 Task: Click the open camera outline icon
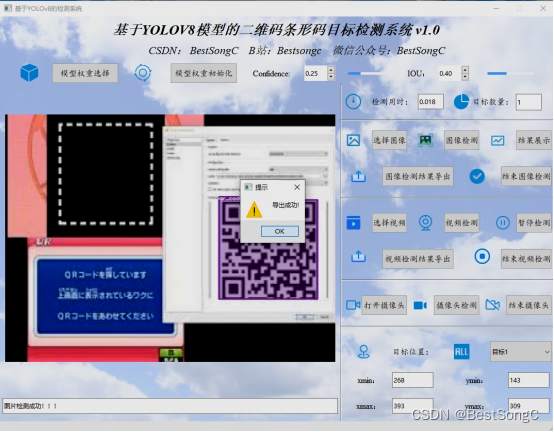pyautogui.click(x=353, y=305)
